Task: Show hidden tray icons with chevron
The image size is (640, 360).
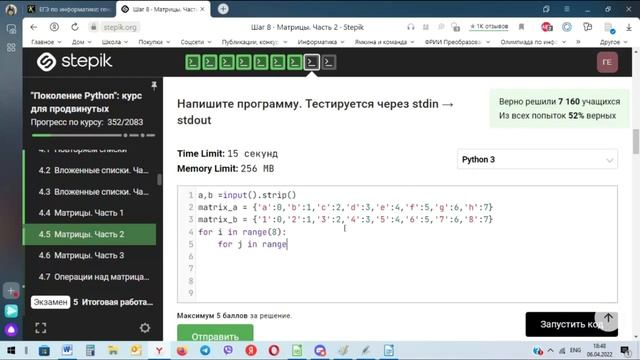Action: pos(550,350)
